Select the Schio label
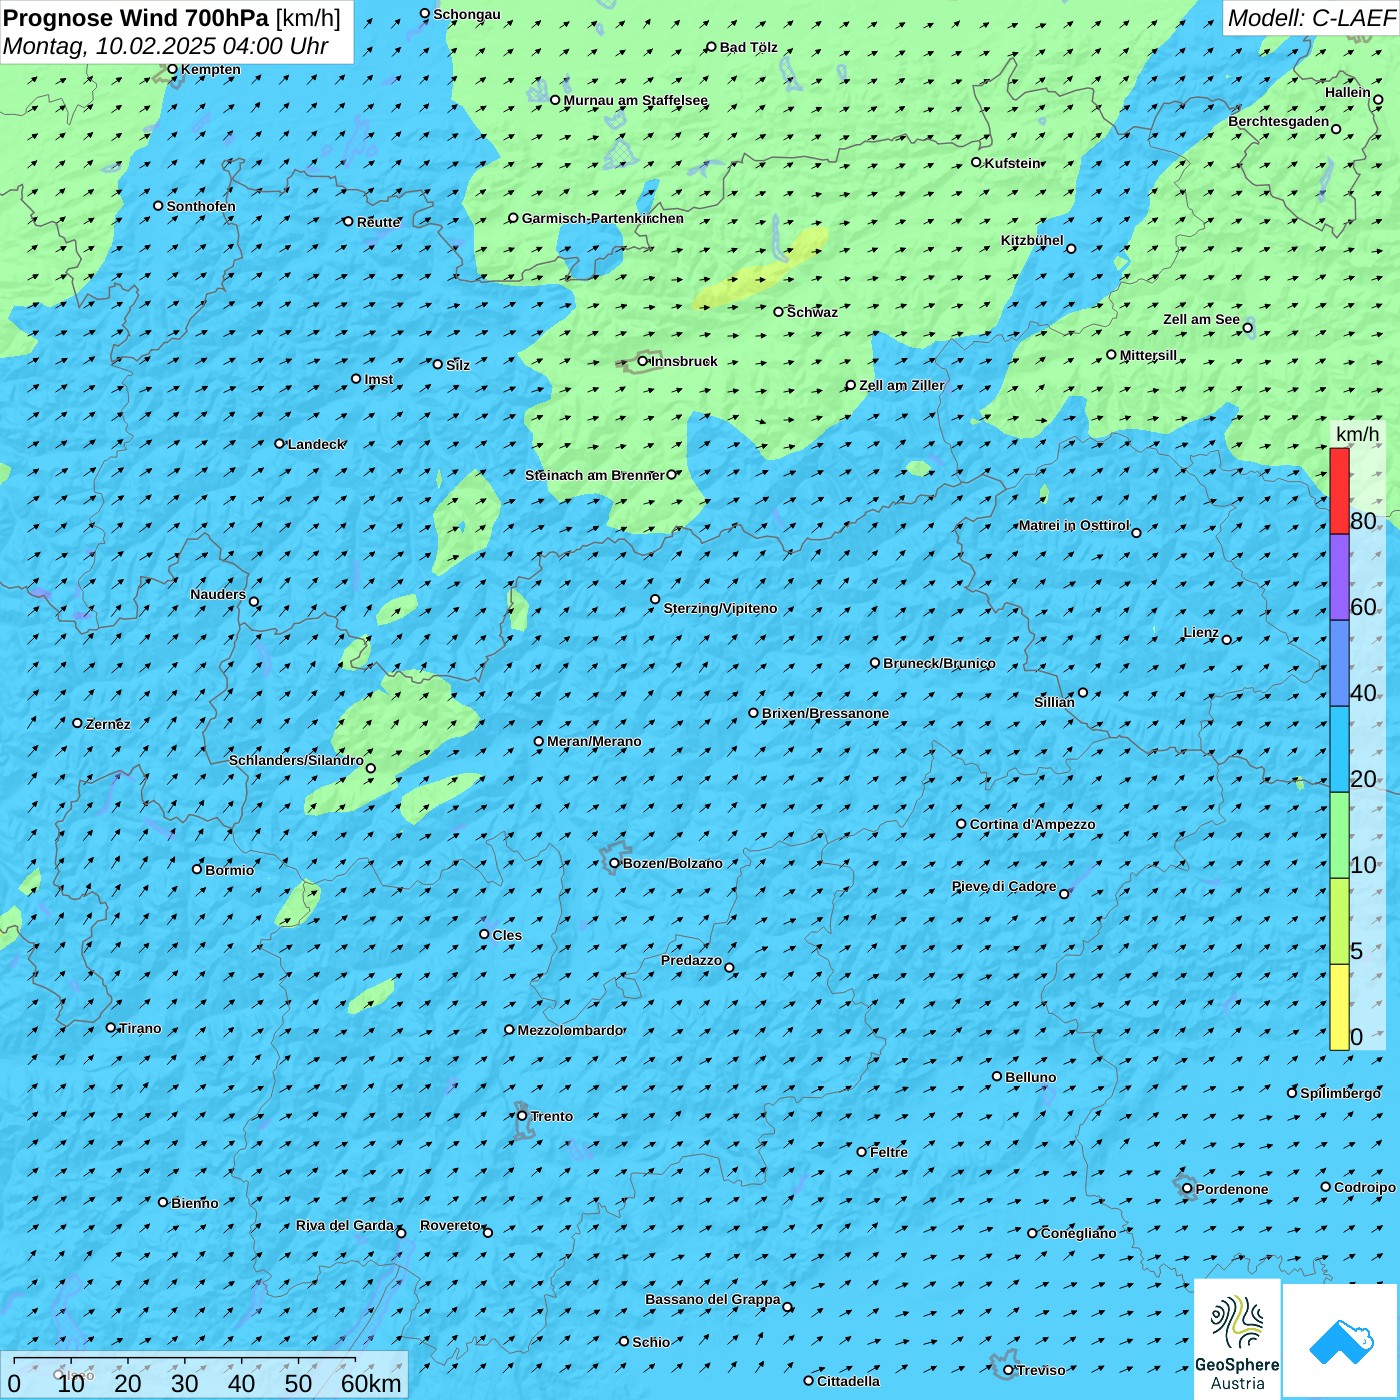The image size is (1400, 1400). coord(651,1342)
